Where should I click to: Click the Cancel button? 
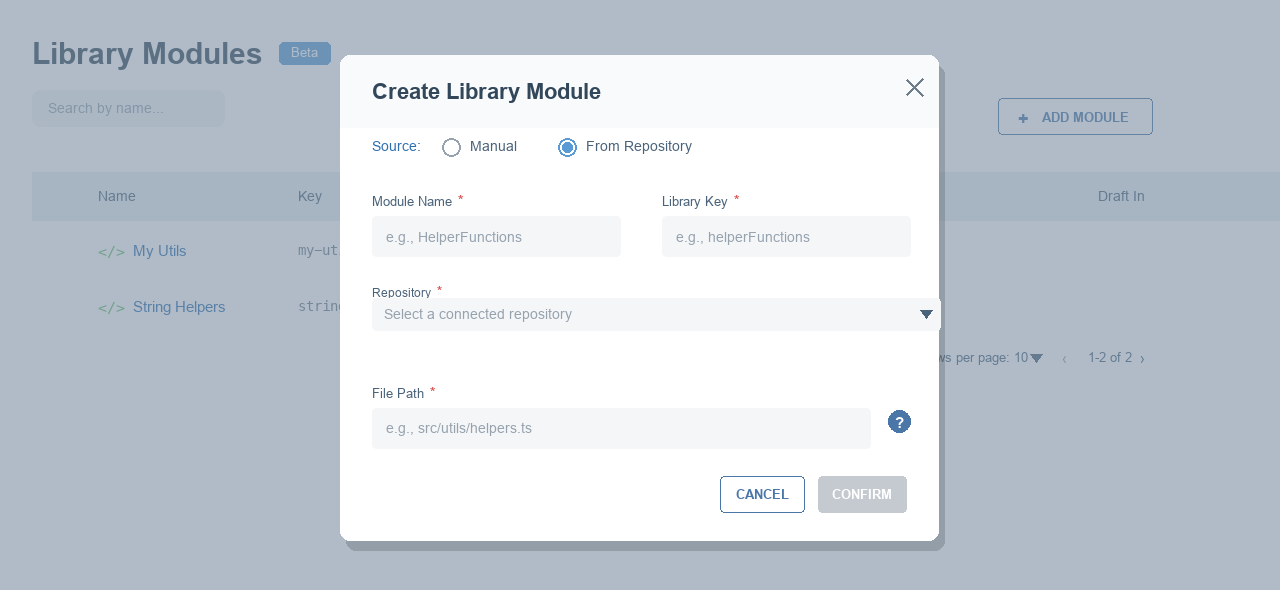point(762,494)
